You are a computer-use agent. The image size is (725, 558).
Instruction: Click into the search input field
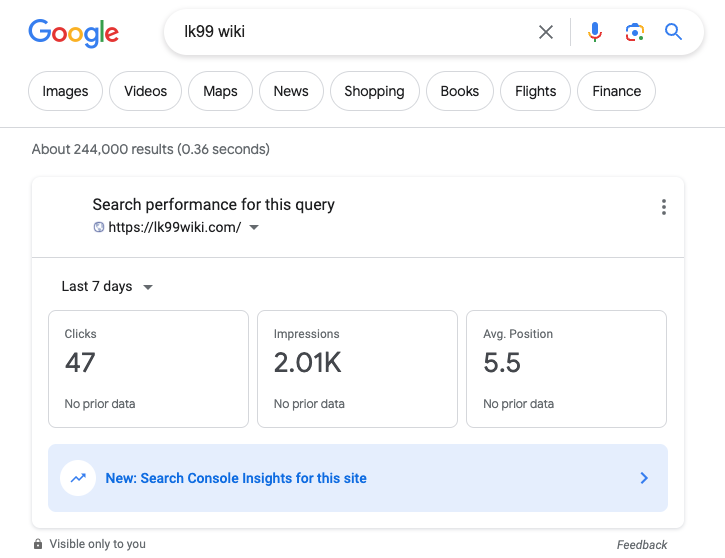[350, 32]
